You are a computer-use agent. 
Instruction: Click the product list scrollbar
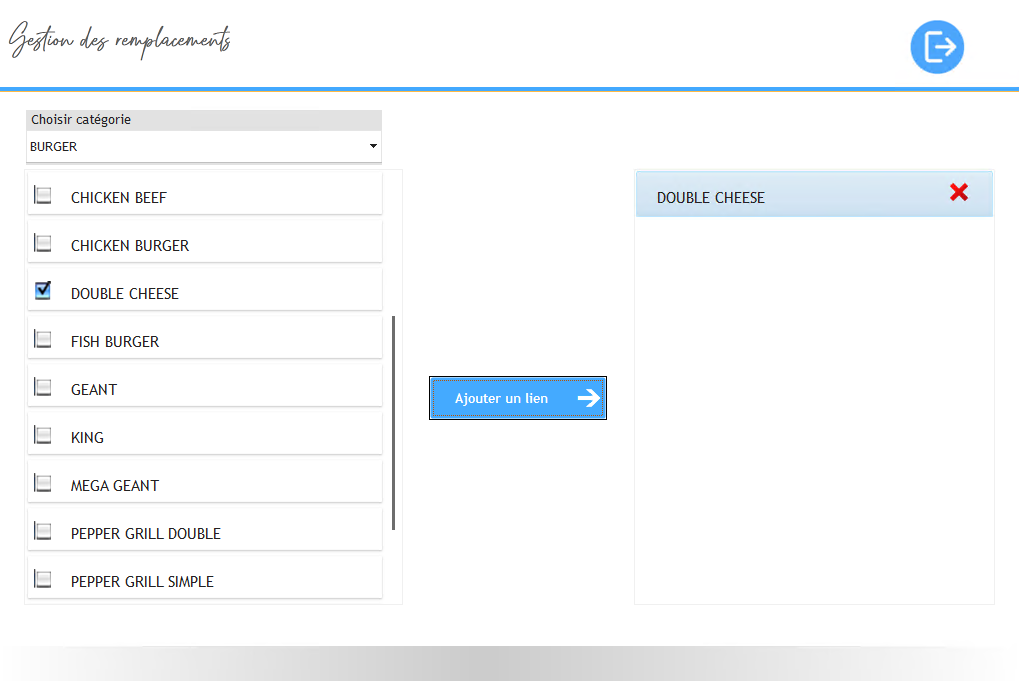394,422
